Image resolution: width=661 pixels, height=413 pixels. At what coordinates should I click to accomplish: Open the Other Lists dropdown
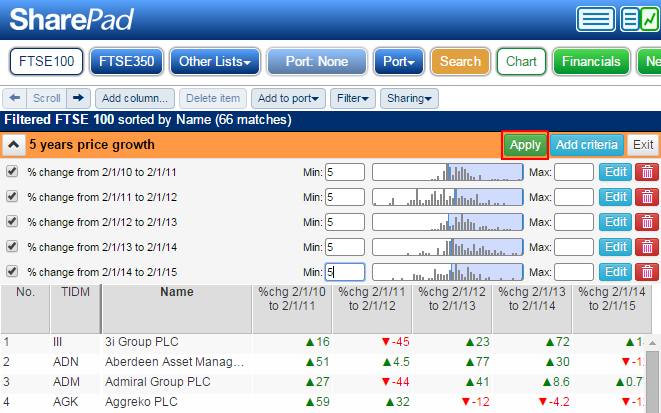coord(215,62)
